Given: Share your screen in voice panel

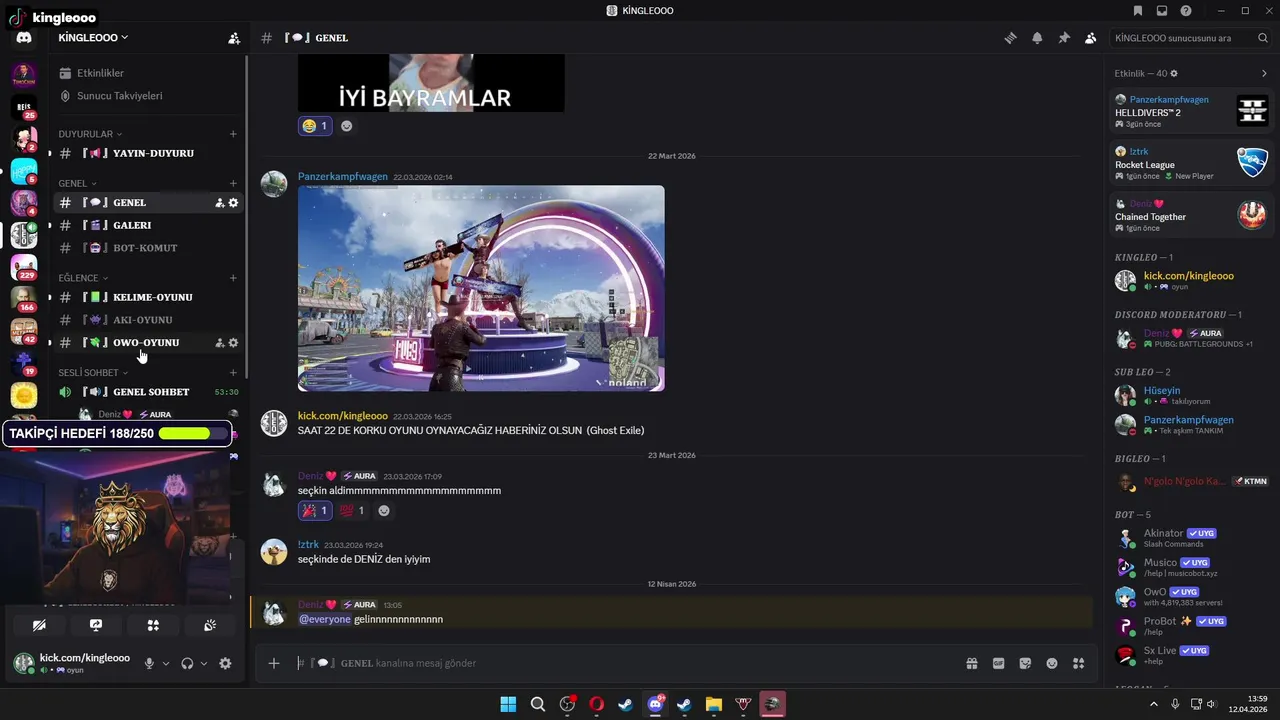Looking at the screenshot, I should [x=96, y=625].
